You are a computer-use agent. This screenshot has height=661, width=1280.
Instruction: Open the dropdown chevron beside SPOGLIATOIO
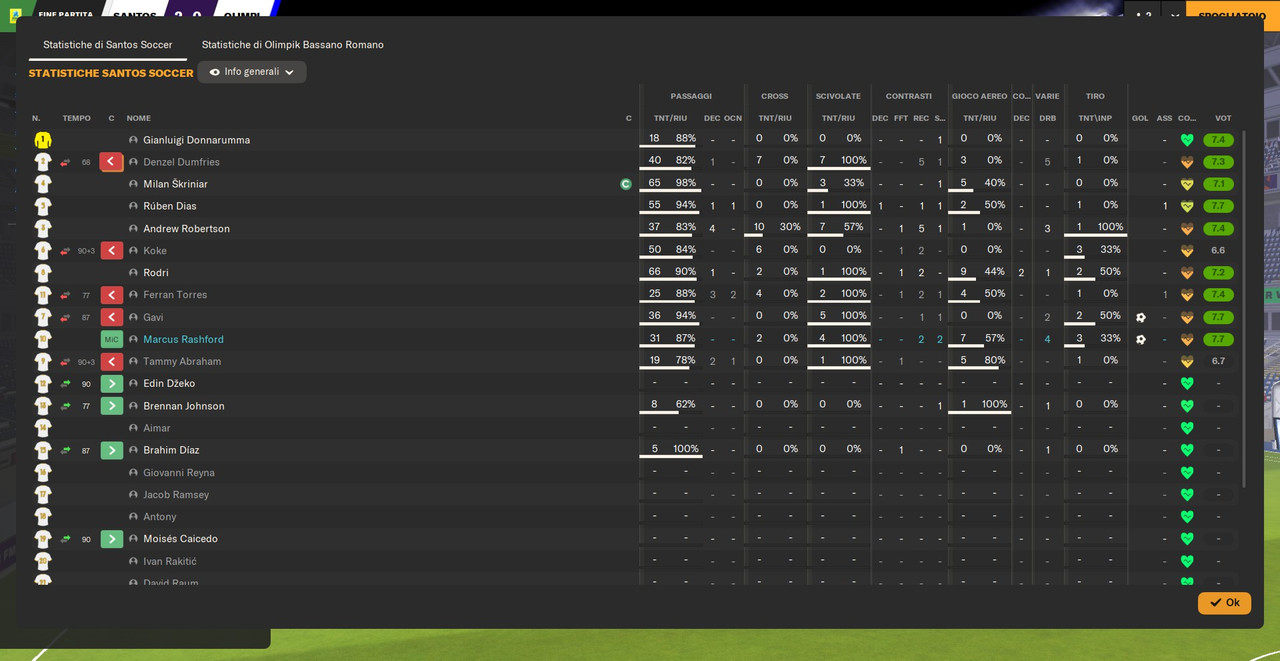[1175, 16]
